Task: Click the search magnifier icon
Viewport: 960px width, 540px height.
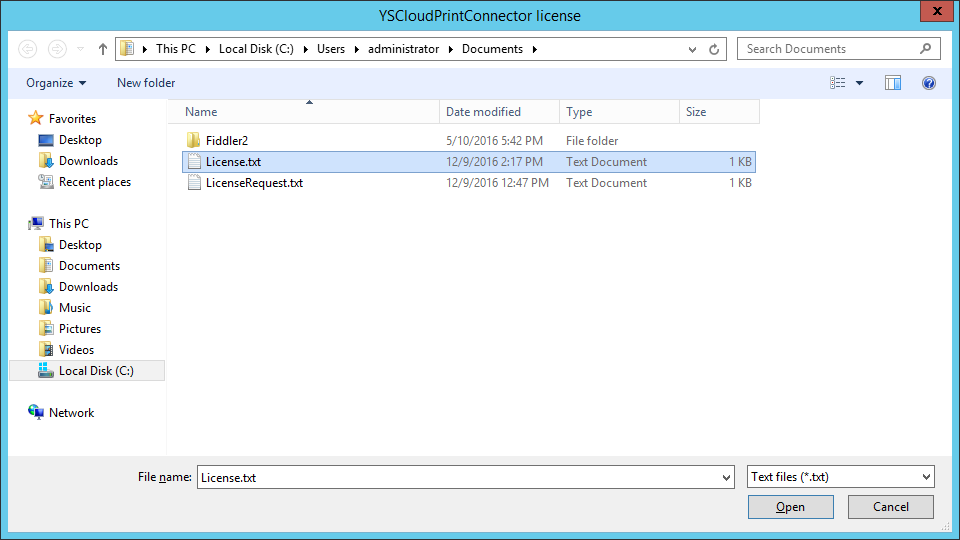Action: [x=925, y=48]
